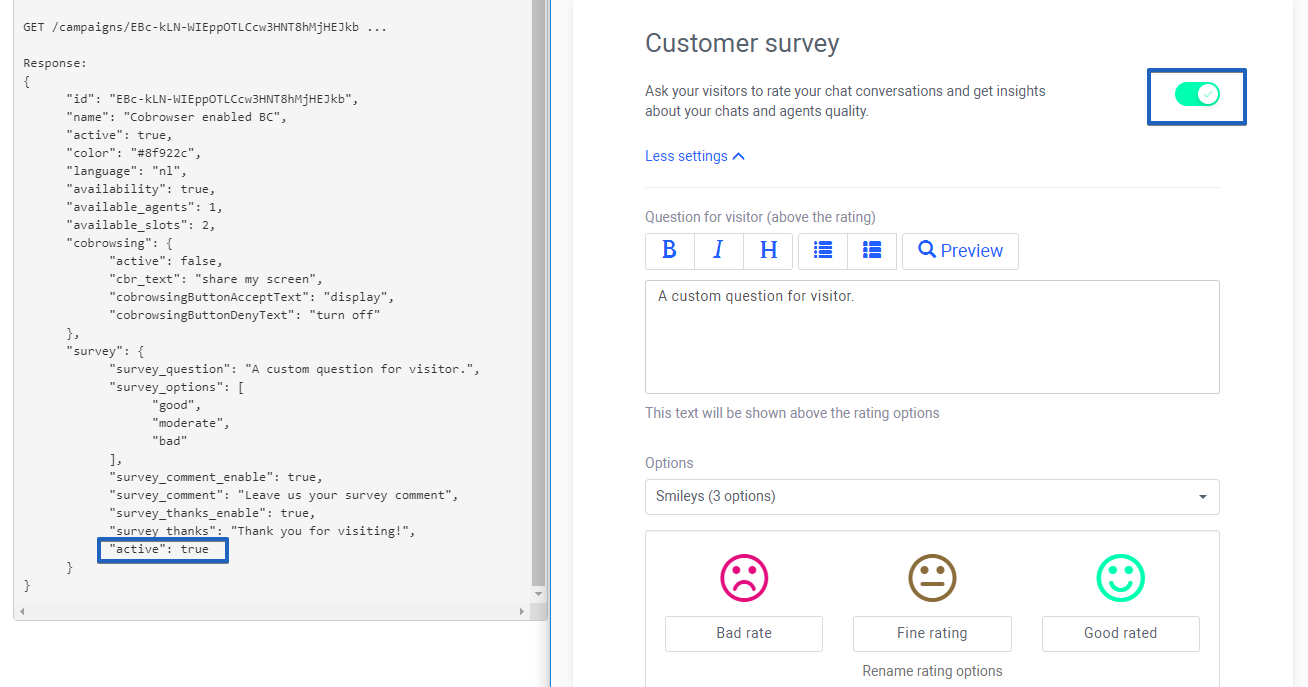
Task: Edit the custom question text area
Action: tap(932, 337)
